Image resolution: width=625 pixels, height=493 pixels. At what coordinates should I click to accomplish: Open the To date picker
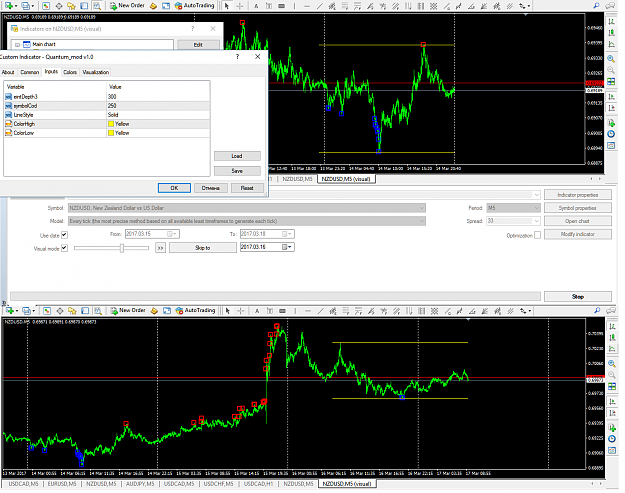tap(287, 234)
